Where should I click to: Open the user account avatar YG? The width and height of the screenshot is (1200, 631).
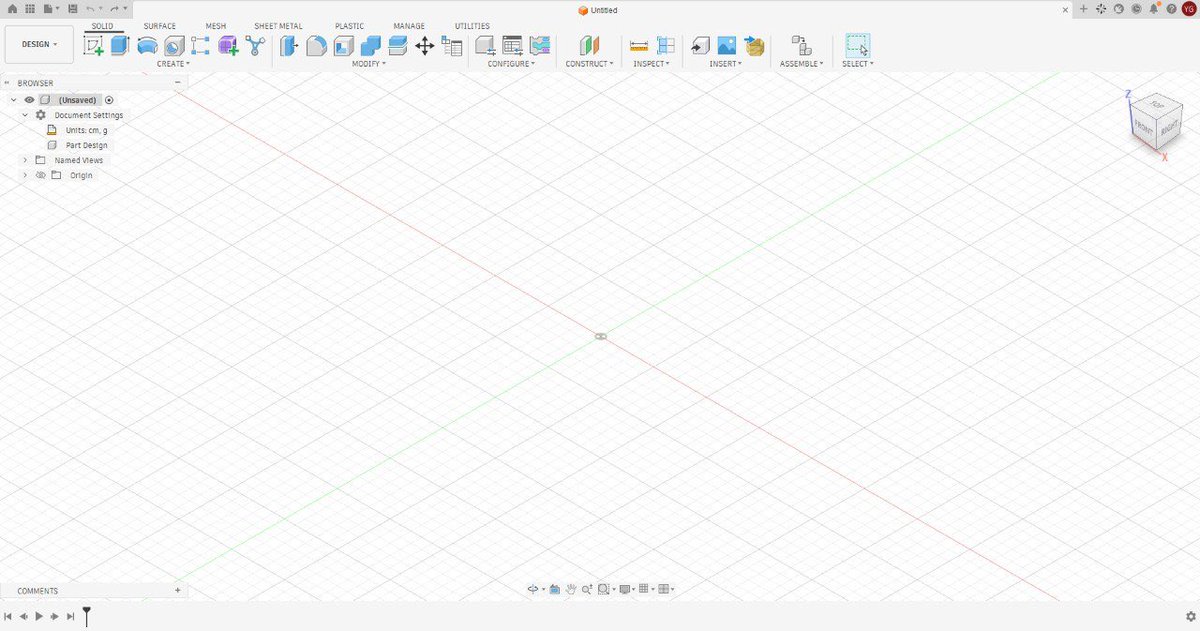[x=1188, y=9]
